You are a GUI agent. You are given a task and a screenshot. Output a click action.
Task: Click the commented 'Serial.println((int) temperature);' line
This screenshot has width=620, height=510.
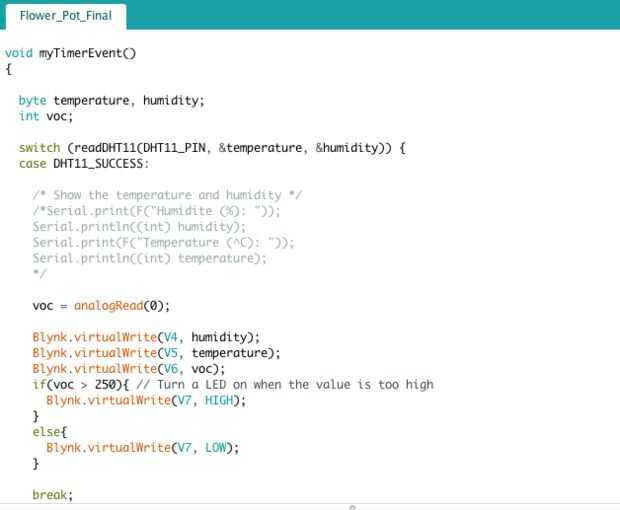click(x=149, y=258)
